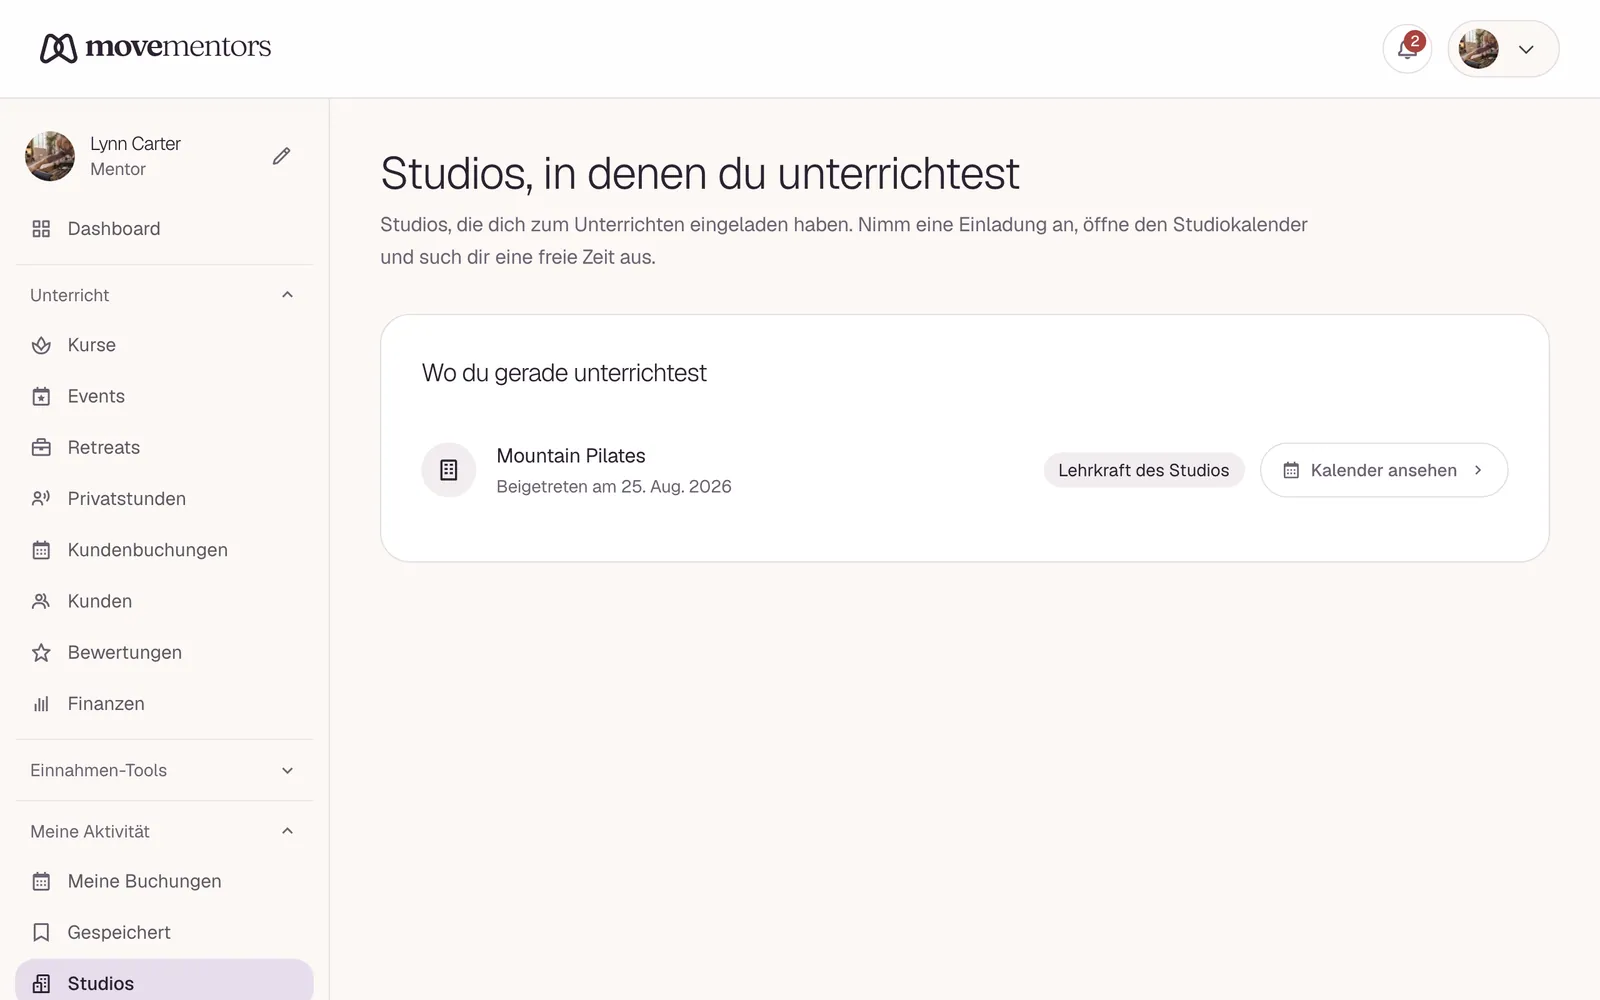
Task: Open Events menu entry
Action: click(164, 397)
